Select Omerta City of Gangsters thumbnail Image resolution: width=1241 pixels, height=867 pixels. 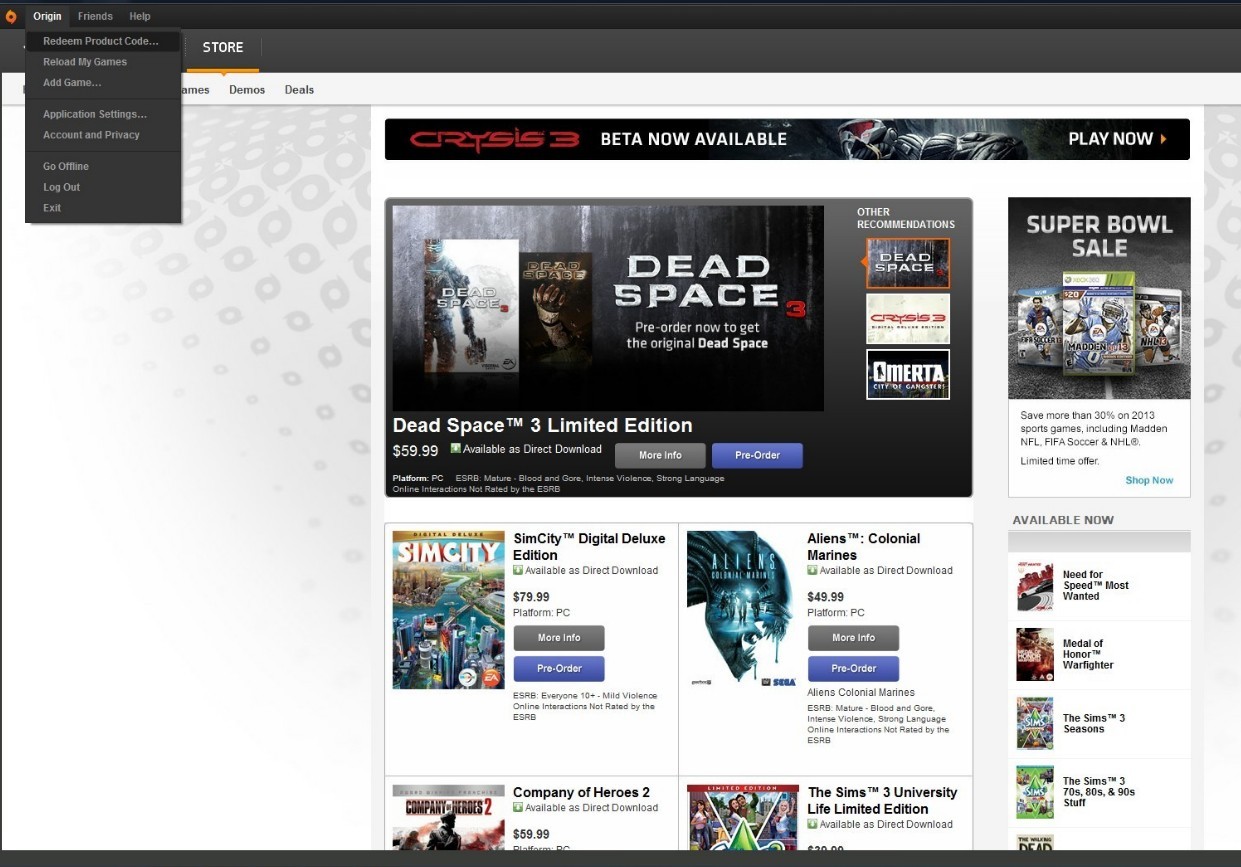click(908, 374)
